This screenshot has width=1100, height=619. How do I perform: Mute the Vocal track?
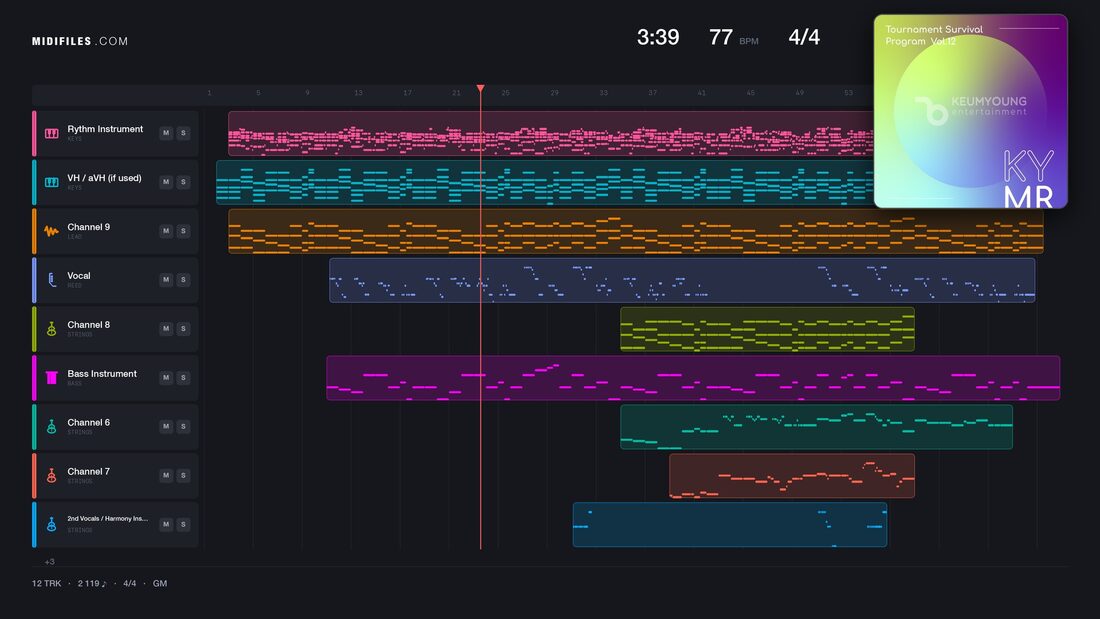pyautogui.click(x=166, y=279)
